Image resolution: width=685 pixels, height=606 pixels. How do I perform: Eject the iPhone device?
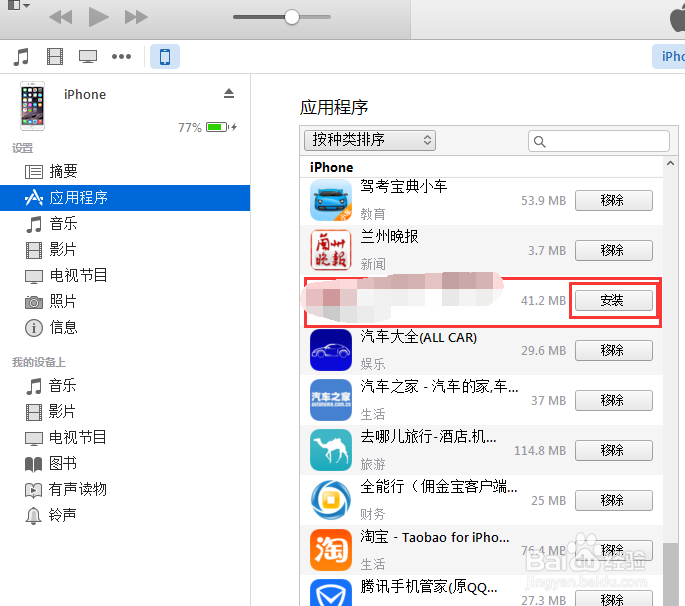tap(229, 93)
